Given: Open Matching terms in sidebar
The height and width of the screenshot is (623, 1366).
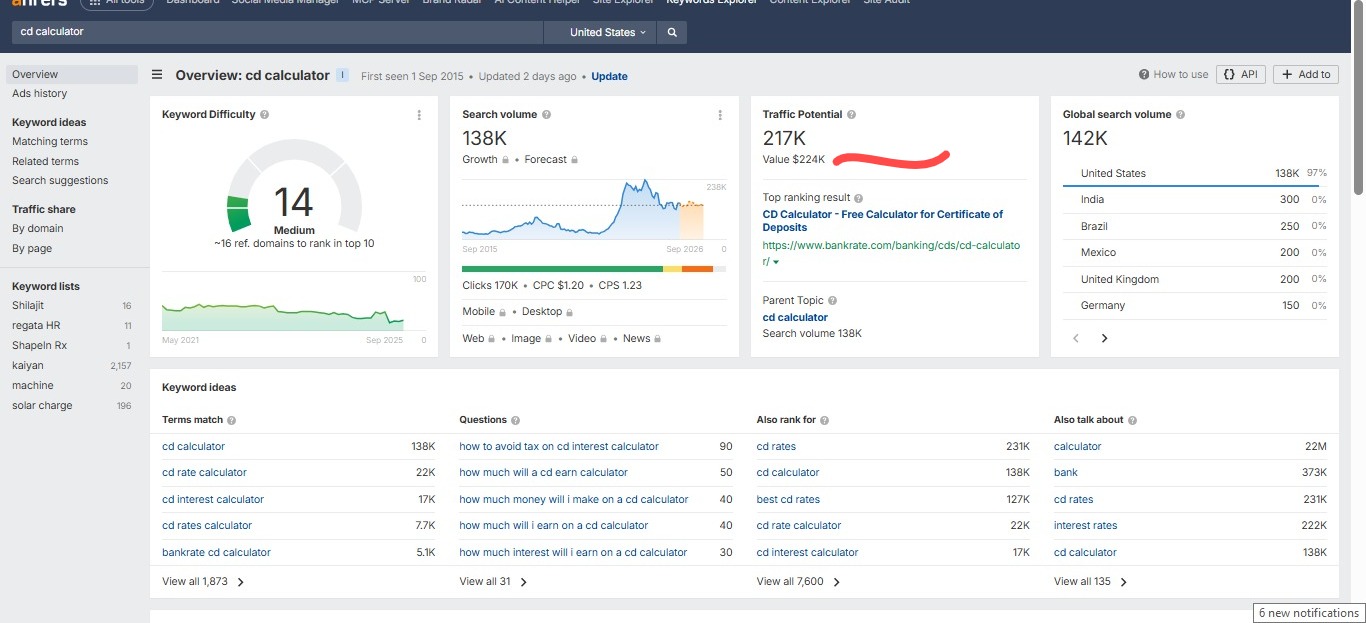Looking at the screenshot, I should pyautogui.click(x=50, y=142).
